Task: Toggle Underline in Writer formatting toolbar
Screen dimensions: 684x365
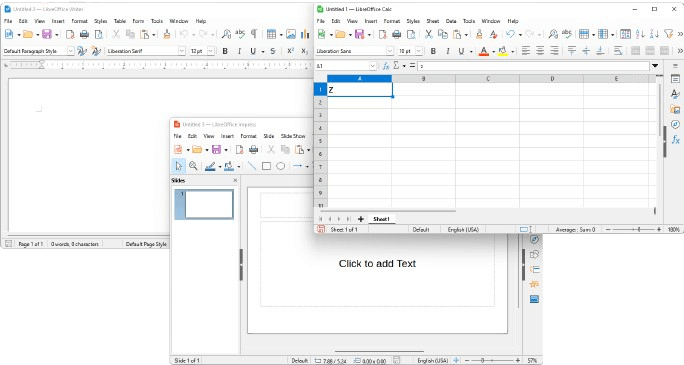Action: point(253,51)
